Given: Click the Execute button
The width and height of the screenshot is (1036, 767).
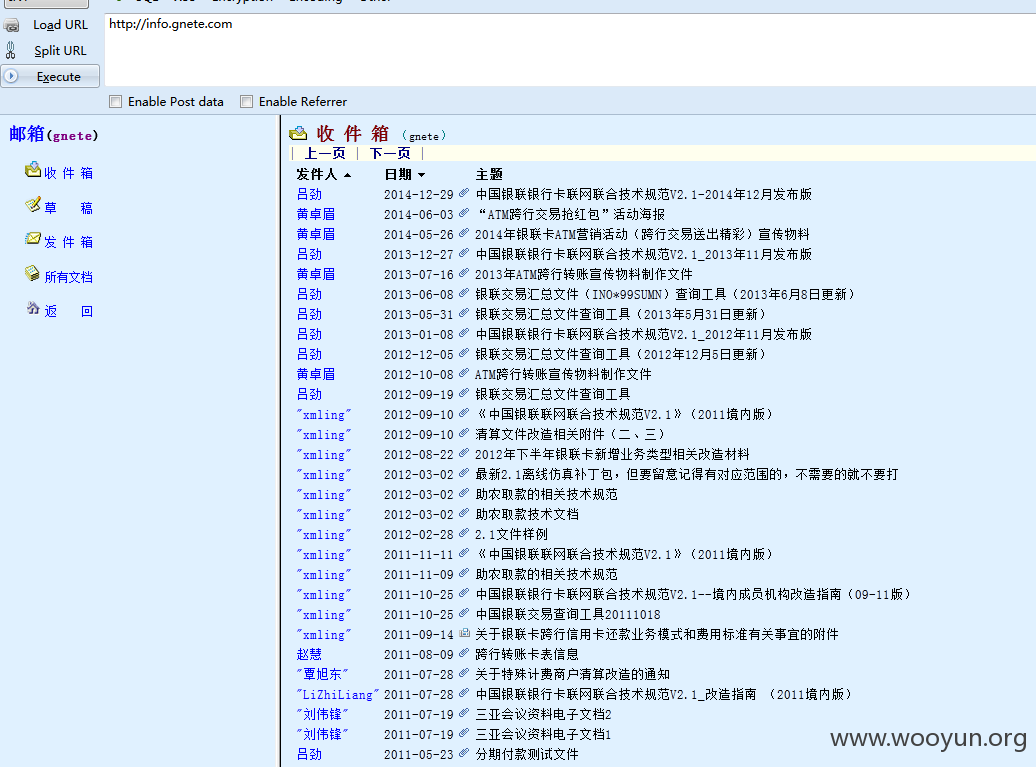Looking at the screenshot, I should (x=50, y=77).
